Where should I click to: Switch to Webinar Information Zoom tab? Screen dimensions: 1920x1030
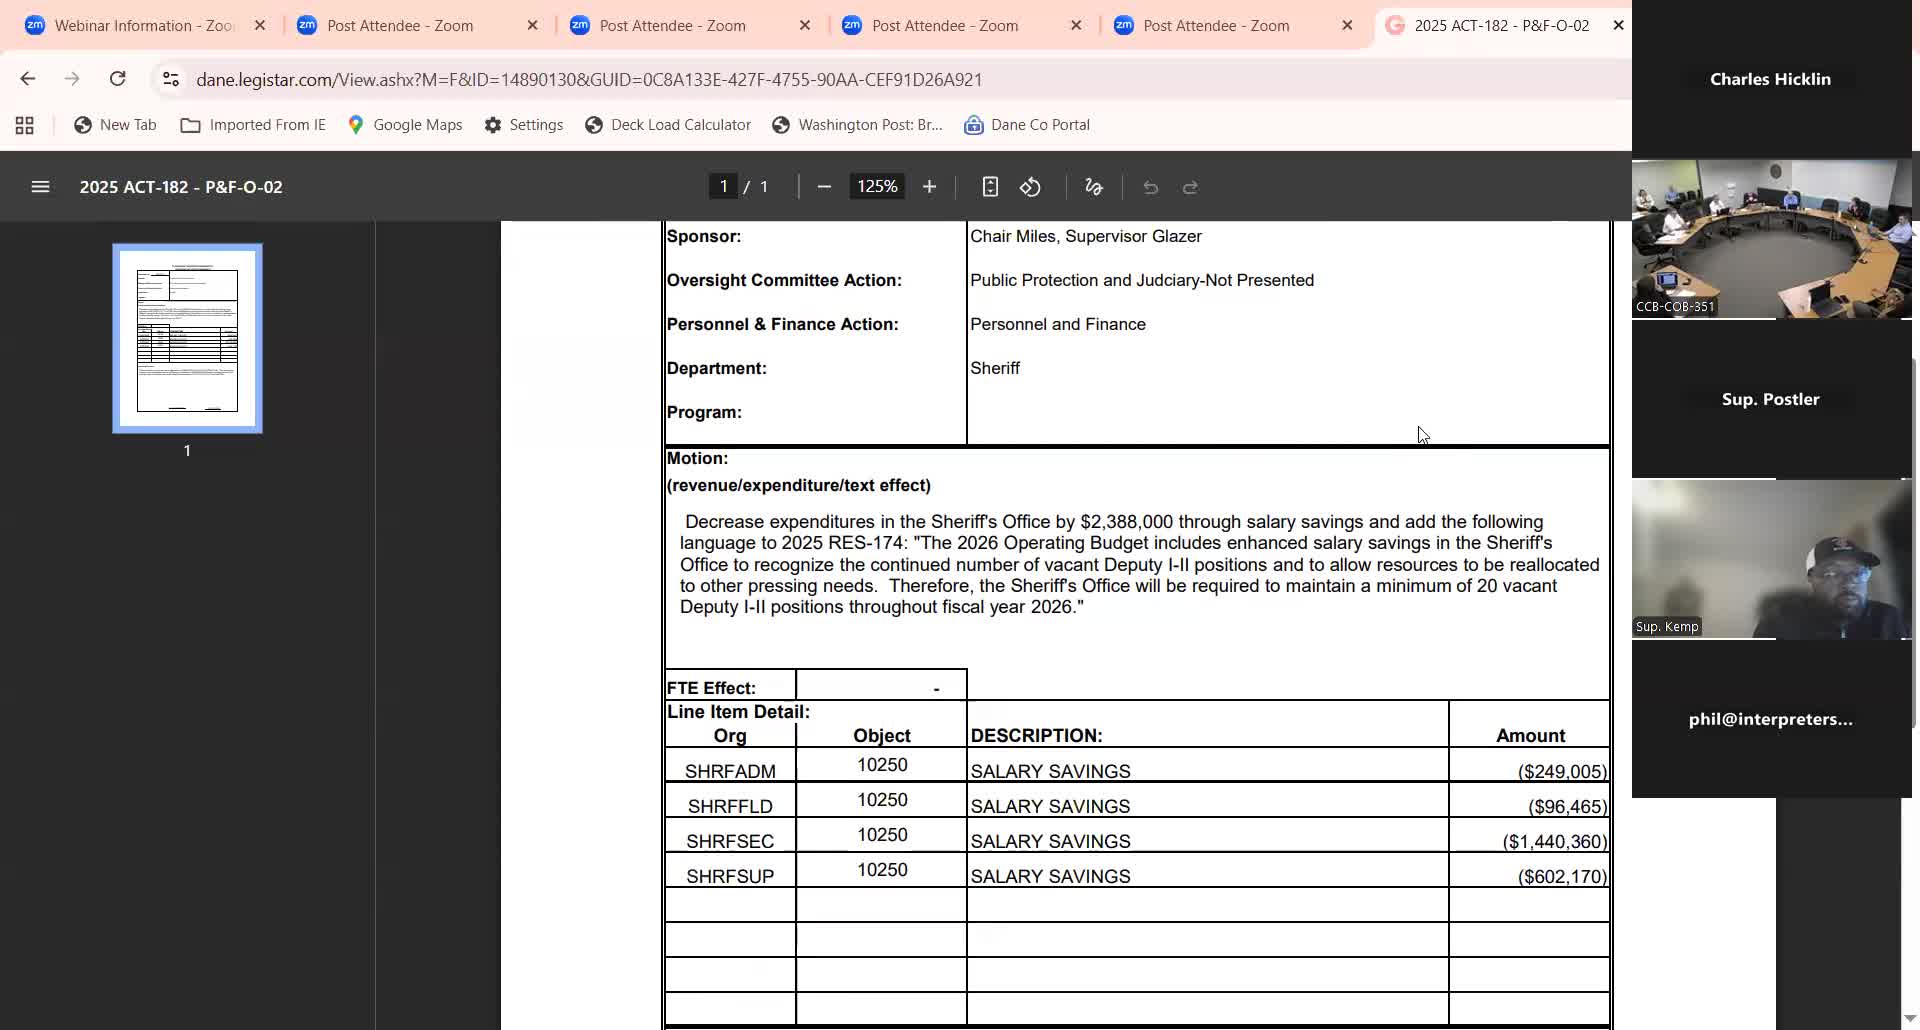140,26
